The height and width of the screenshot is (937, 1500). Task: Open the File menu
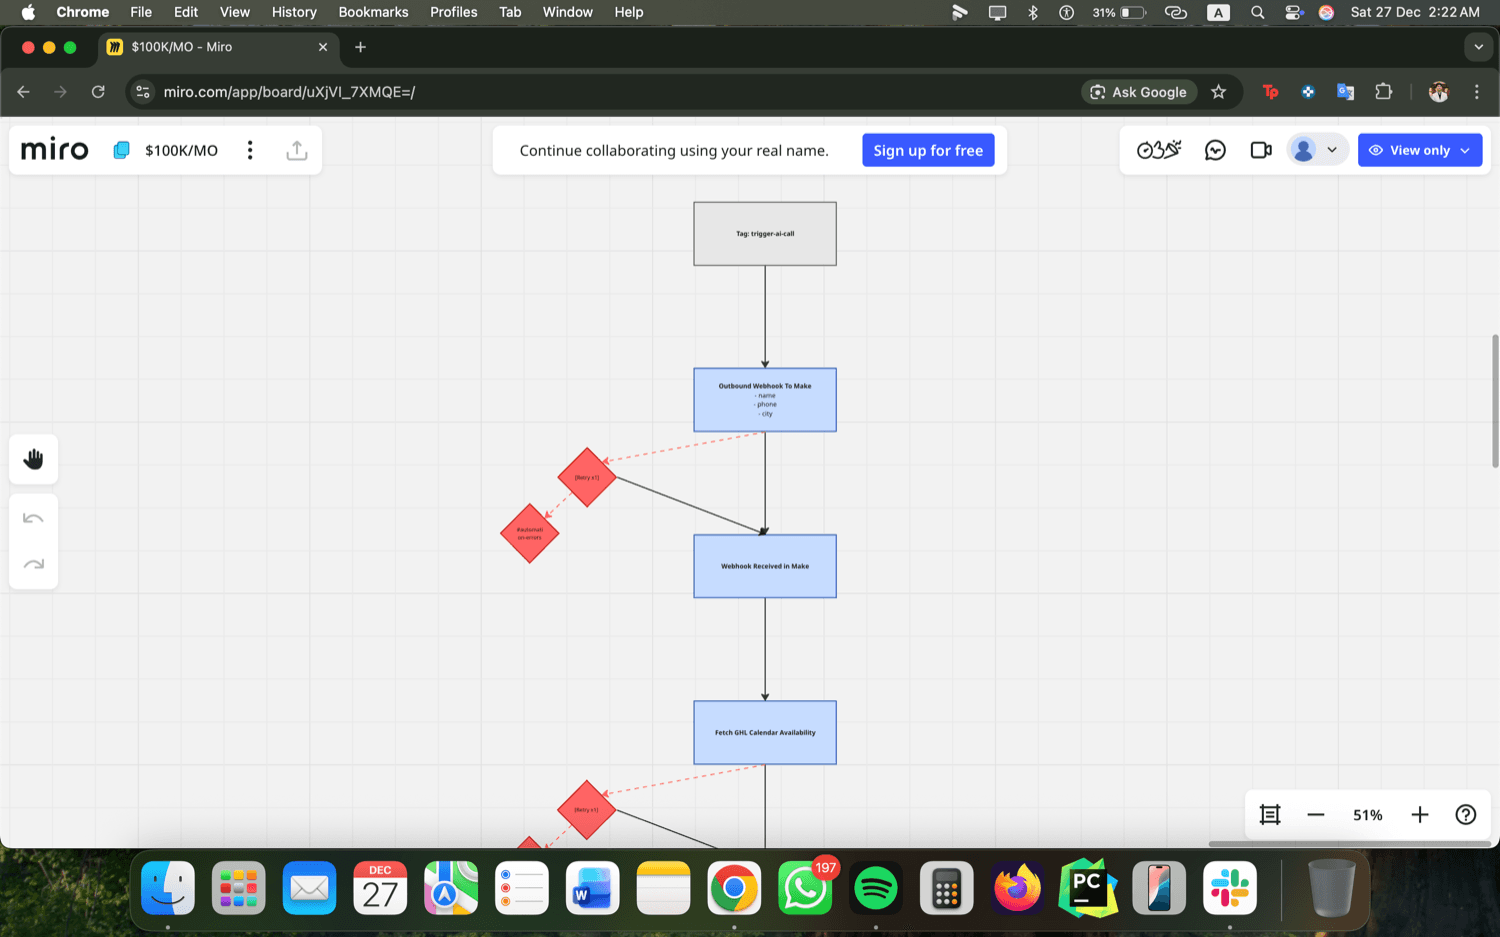(141, 12)
